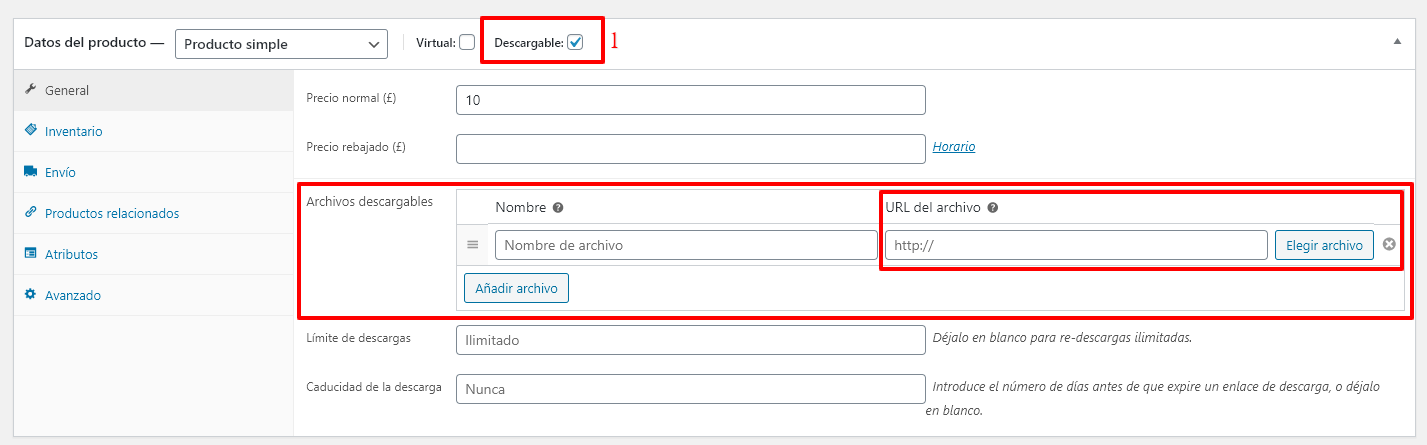Click the URL del archivo column header
1427x445 pixels.
click(933, 208)
